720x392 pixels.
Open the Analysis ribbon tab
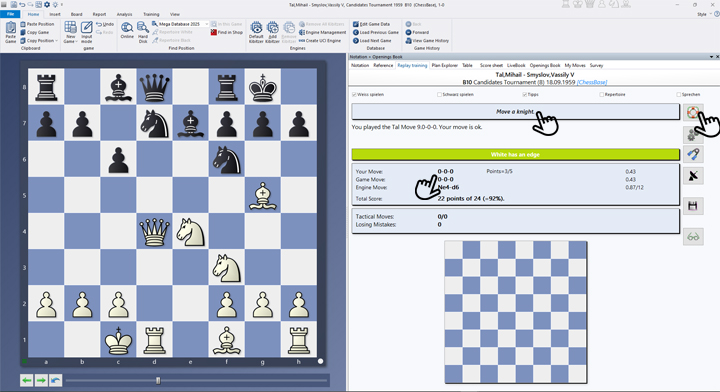point(124,14)
